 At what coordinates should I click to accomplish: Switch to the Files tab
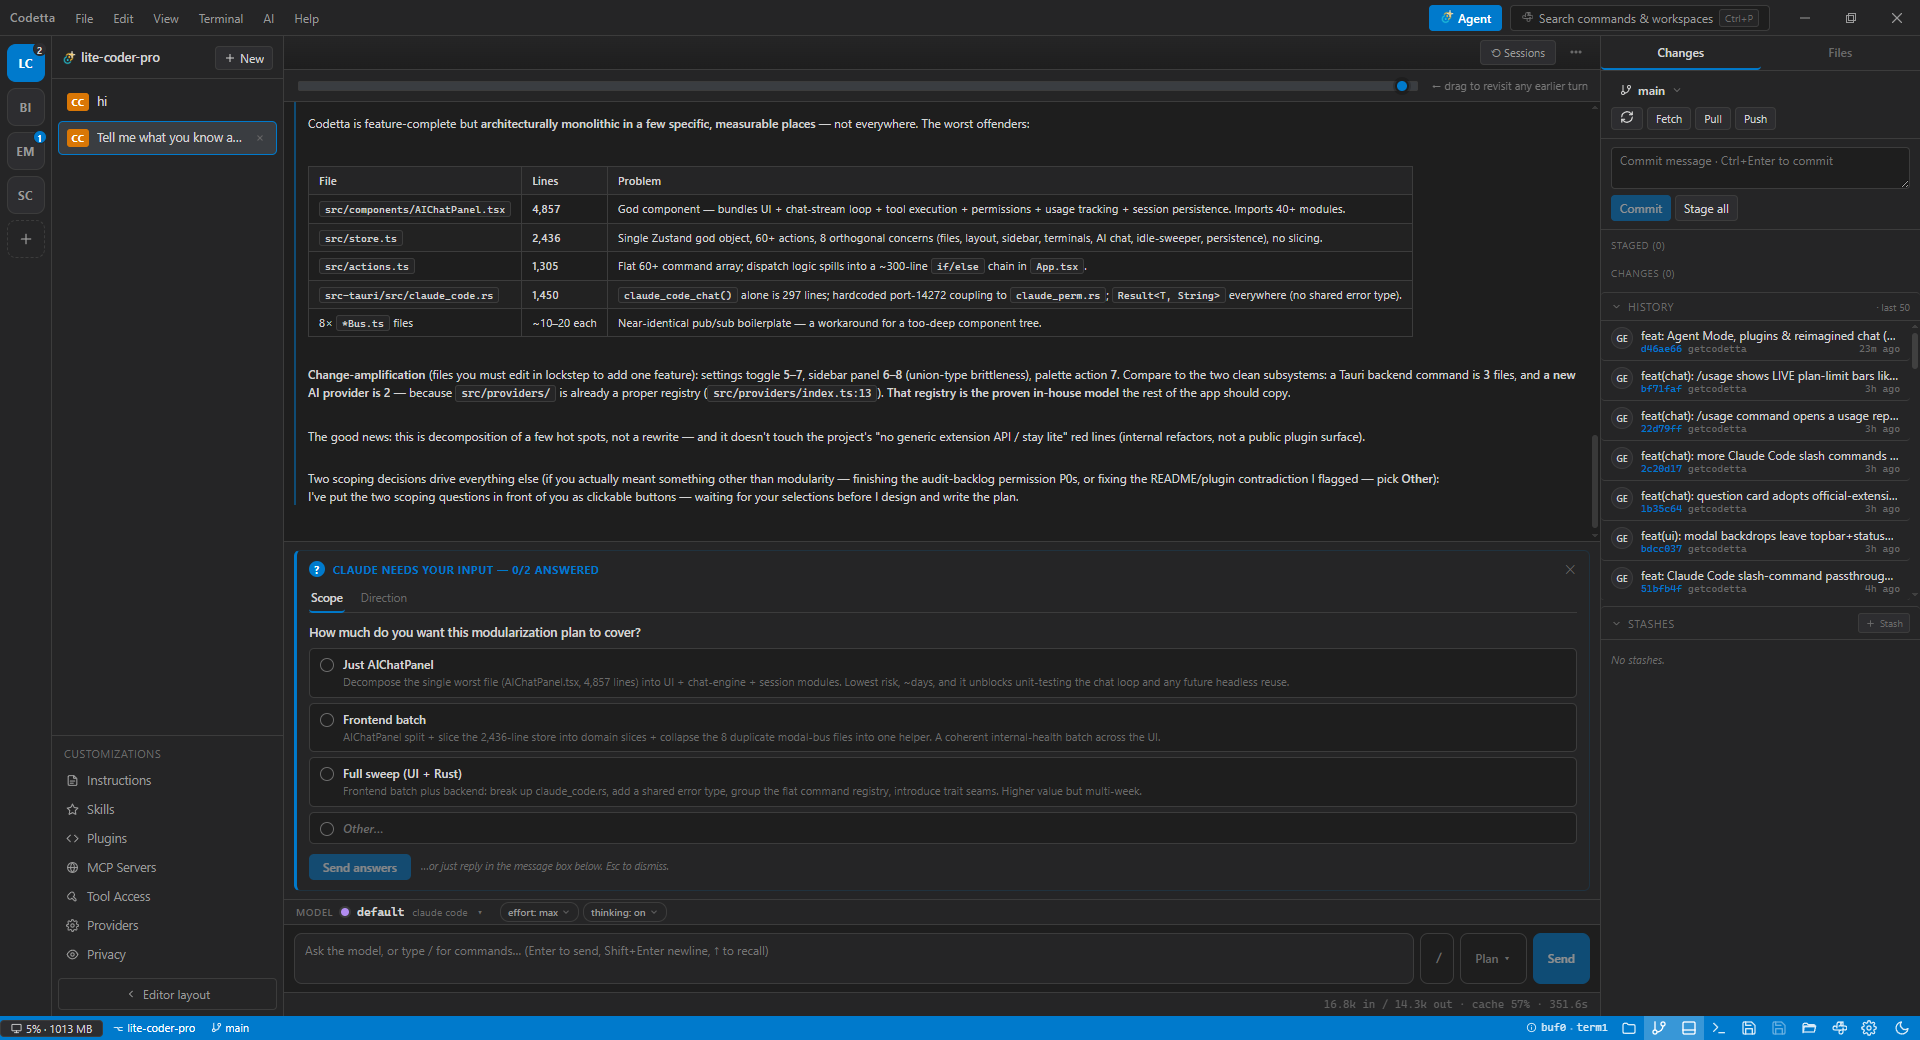pos(1840,53)
